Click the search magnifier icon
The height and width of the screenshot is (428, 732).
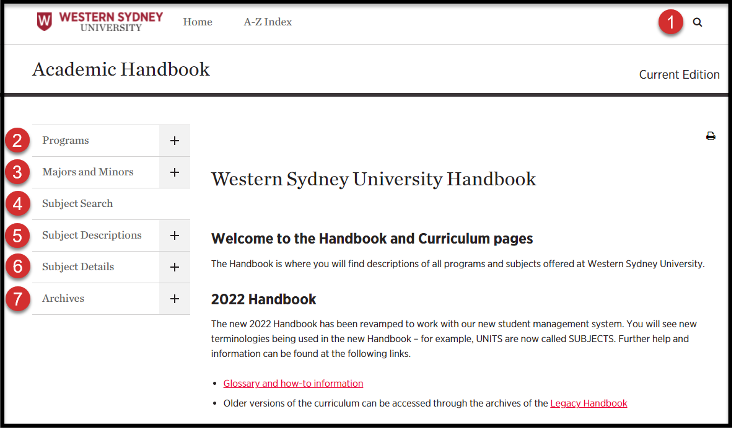pyautogui.click(x=697, y=22)
